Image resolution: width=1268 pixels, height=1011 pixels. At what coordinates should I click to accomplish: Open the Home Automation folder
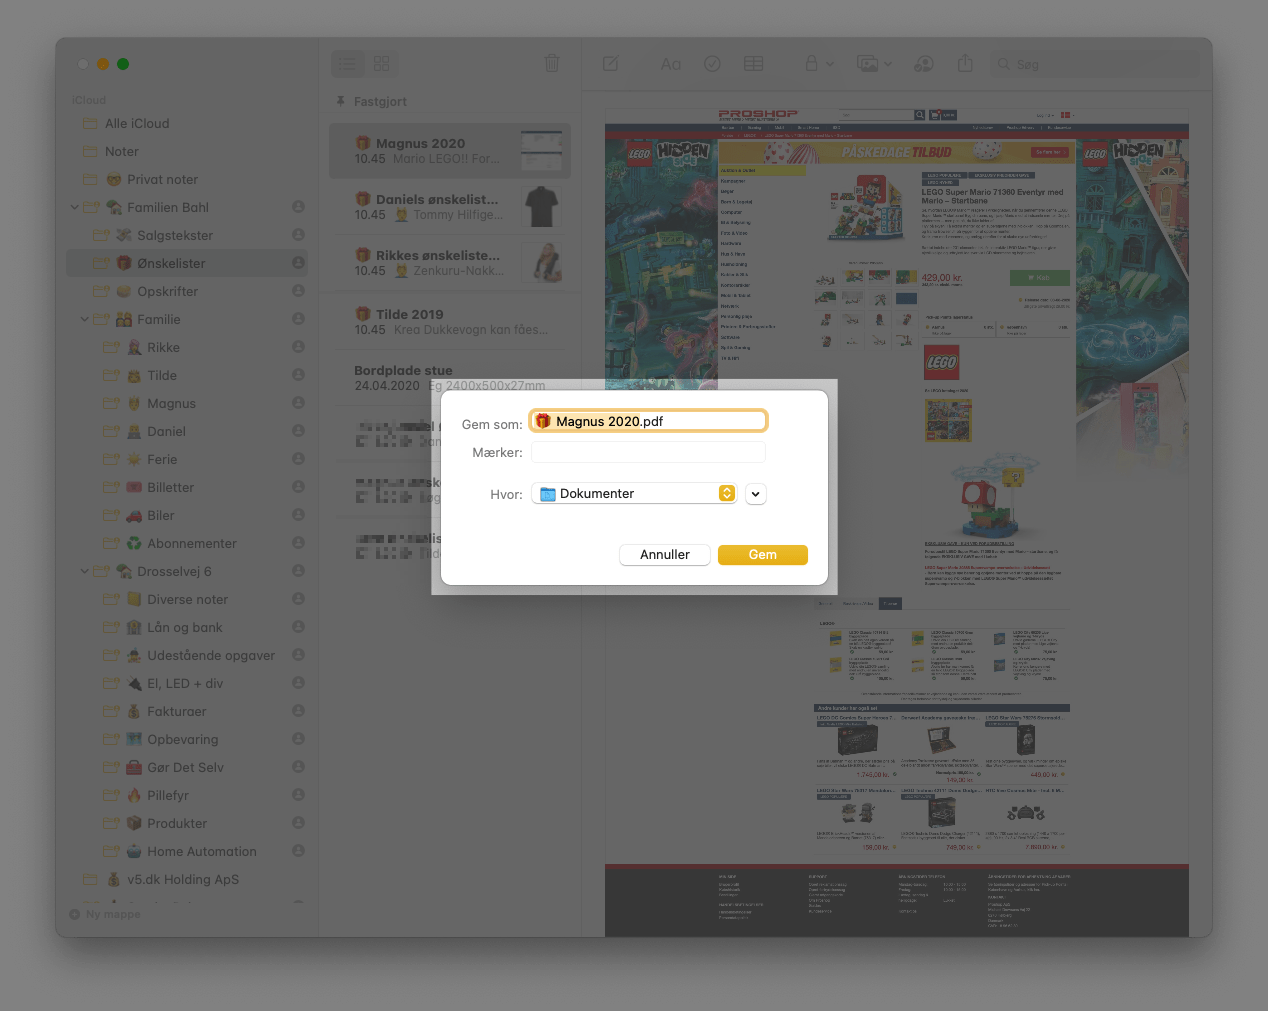[187, 852]
